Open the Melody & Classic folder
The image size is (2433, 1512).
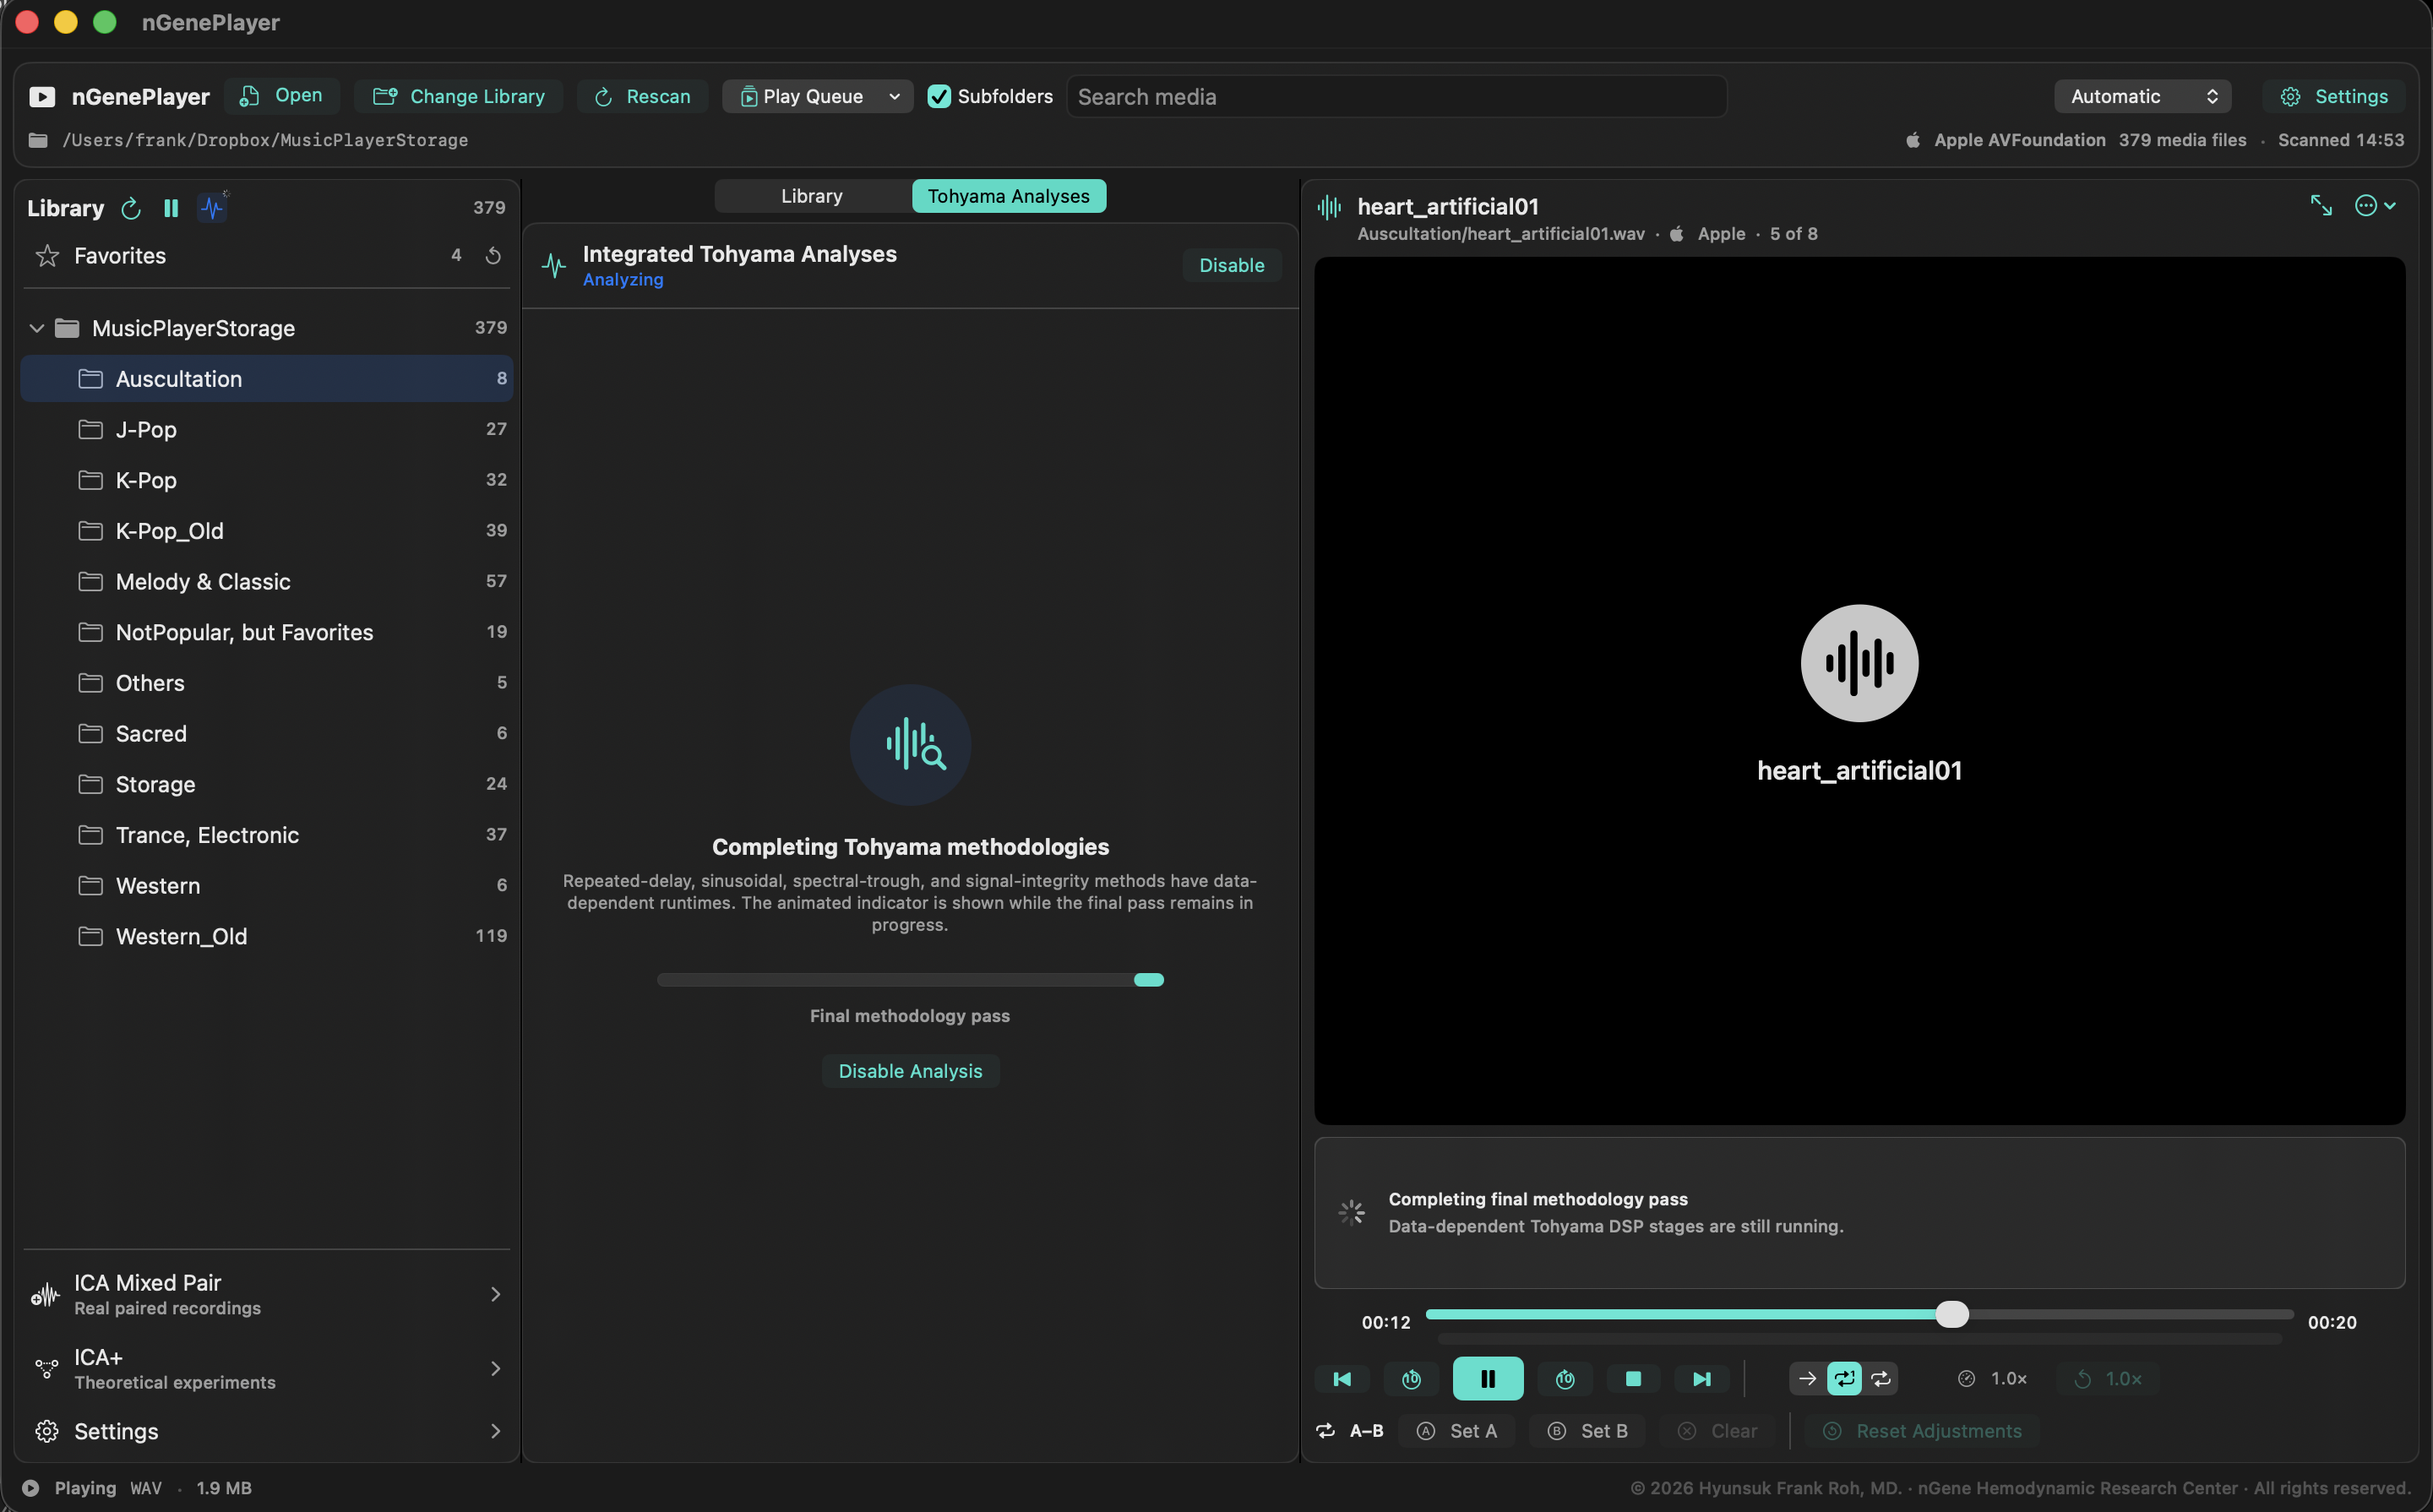pyautogui.click(x=267, y=581)
